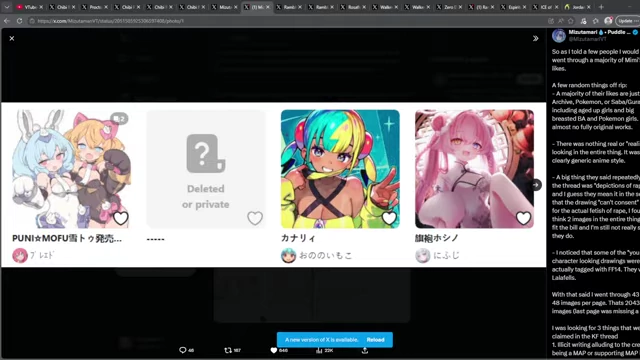Refresh the page with reload icon

(x=19, y=21)
